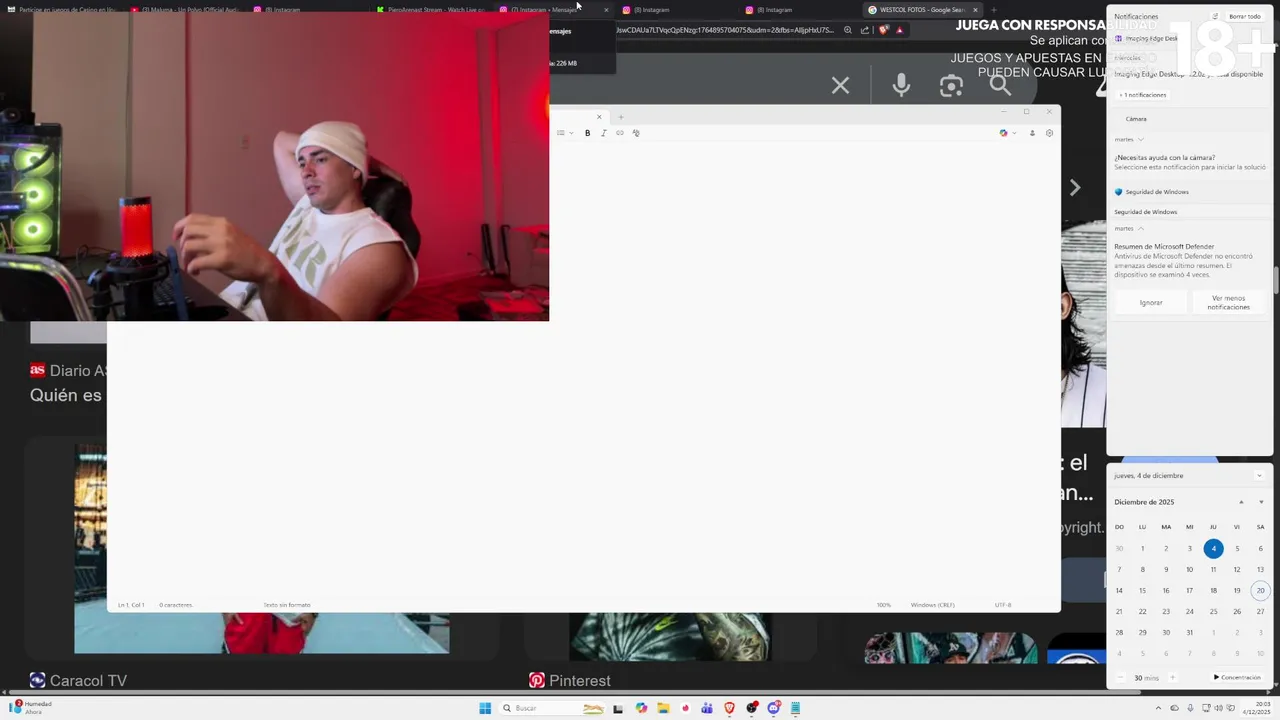Open Windows Start menu
The width and height of the screenshot is (1280, 720).
click(485, 708)
